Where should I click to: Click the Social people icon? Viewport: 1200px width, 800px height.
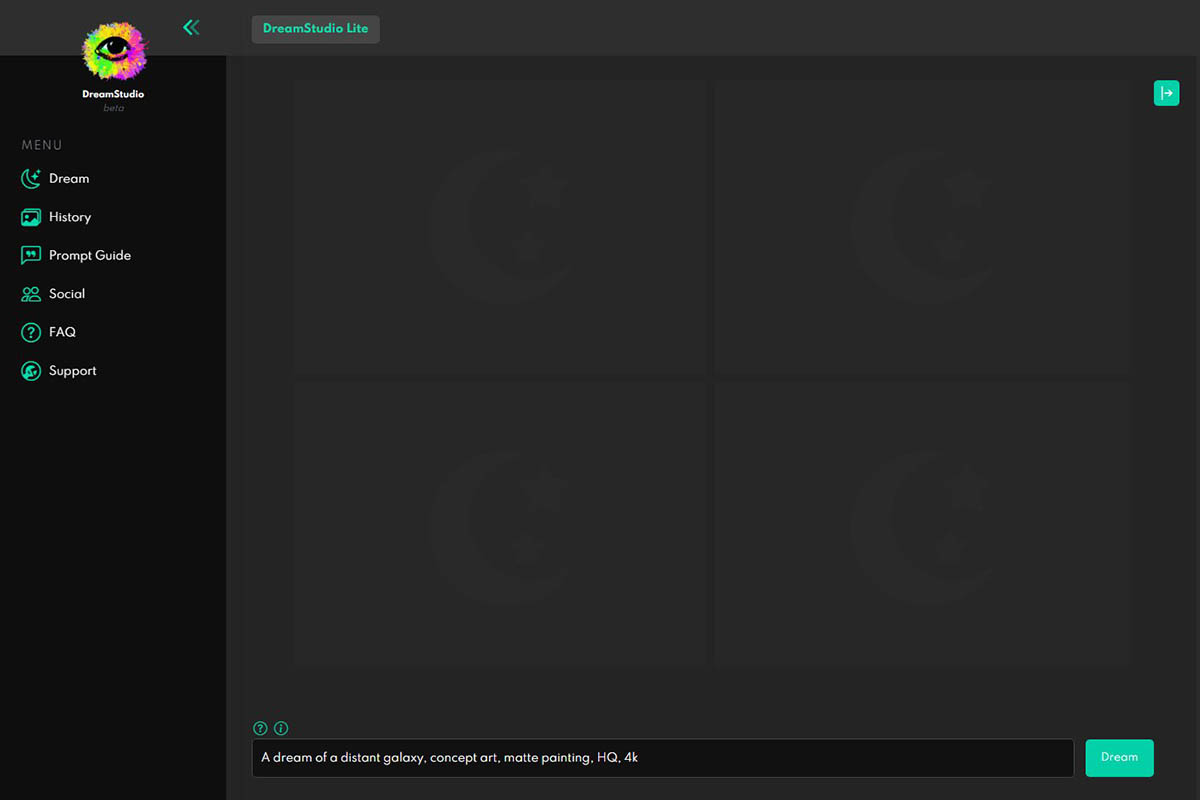point(31,294)
